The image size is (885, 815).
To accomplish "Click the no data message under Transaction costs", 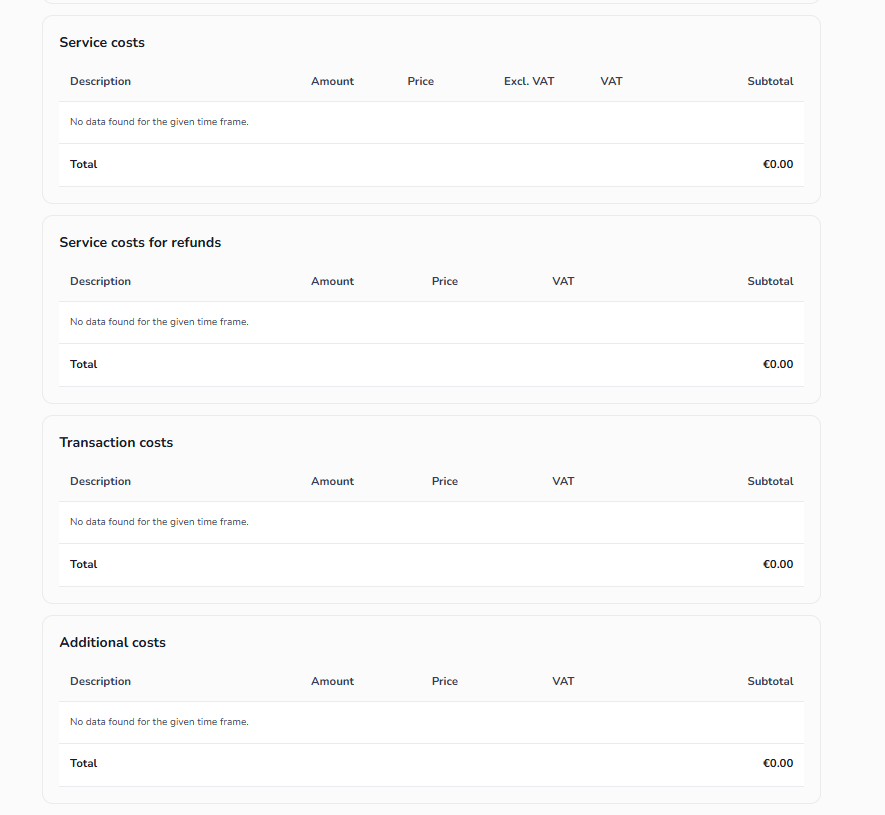I will tap(159, 522).
